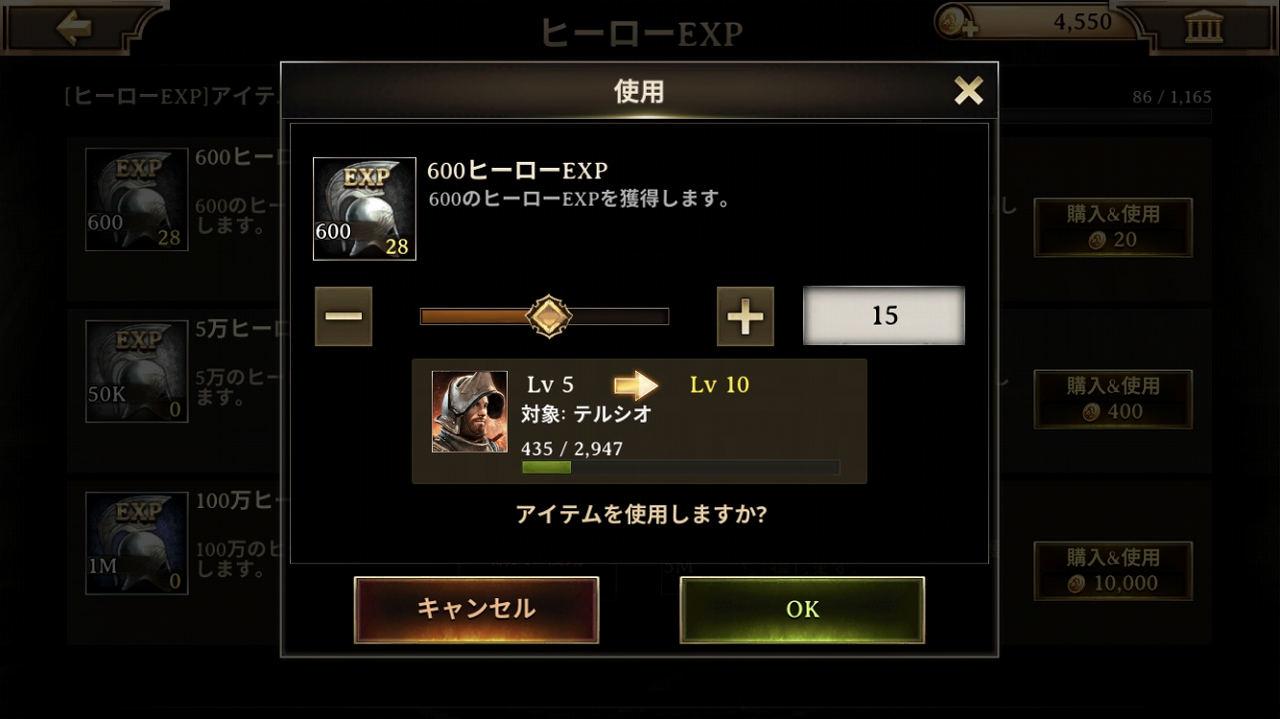
Task: Buy and use 50K EXP for 400 gold
Action: 1113,399
